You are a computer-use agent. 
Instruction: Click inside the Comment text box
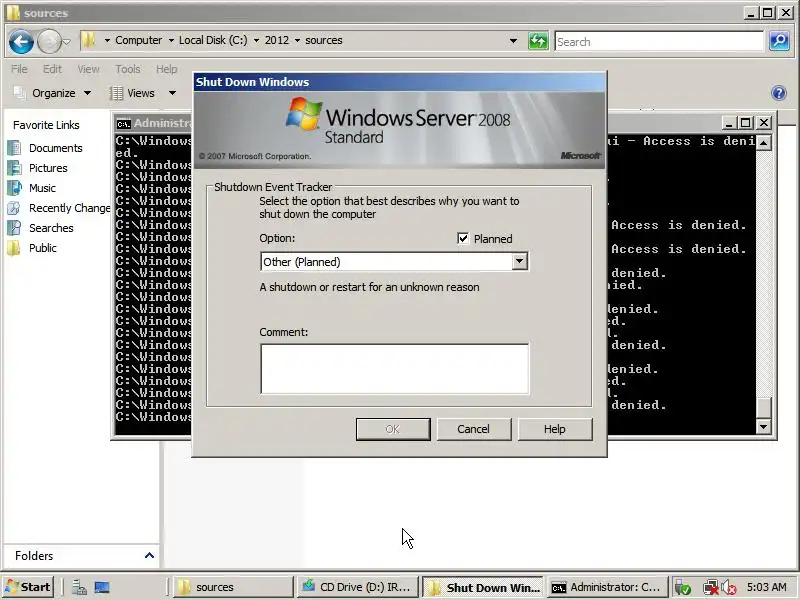(x=394, y=369)
